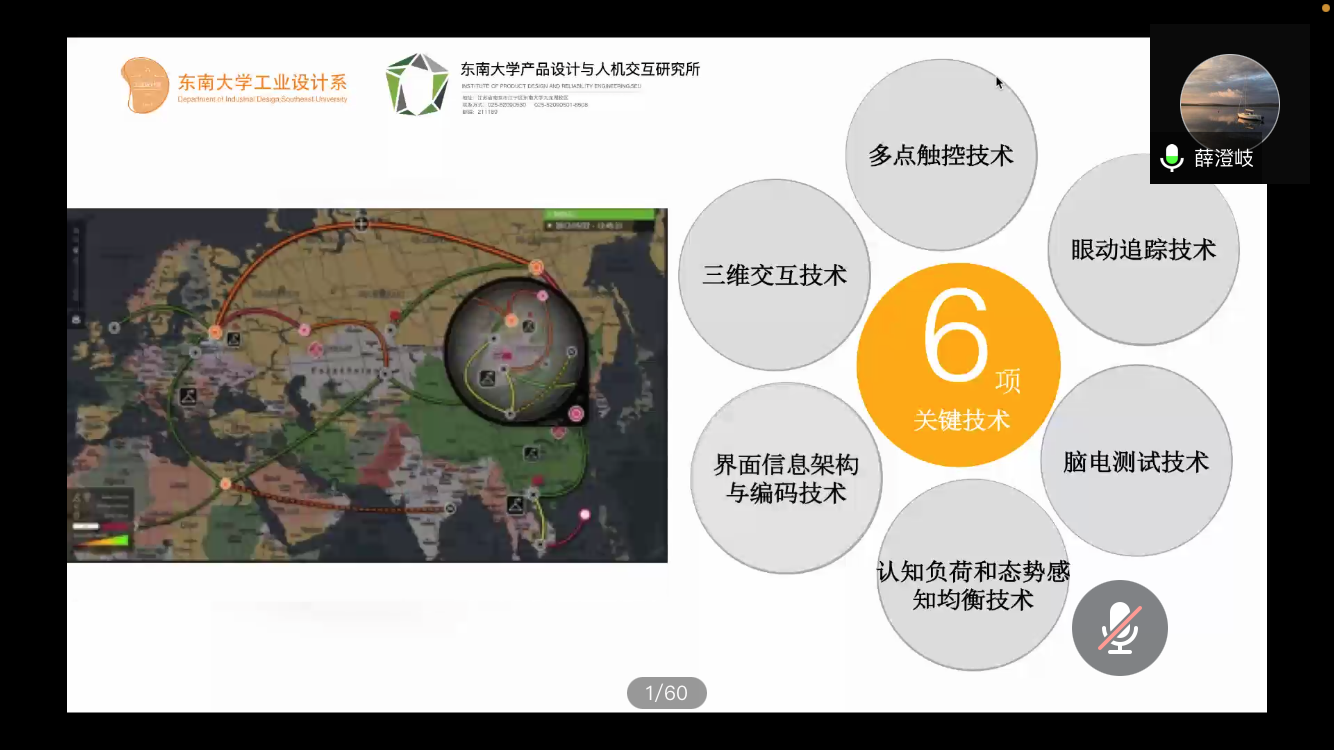Click the world map route image
The width and height of the screenshot is (1334, 750).
[367, 385]
